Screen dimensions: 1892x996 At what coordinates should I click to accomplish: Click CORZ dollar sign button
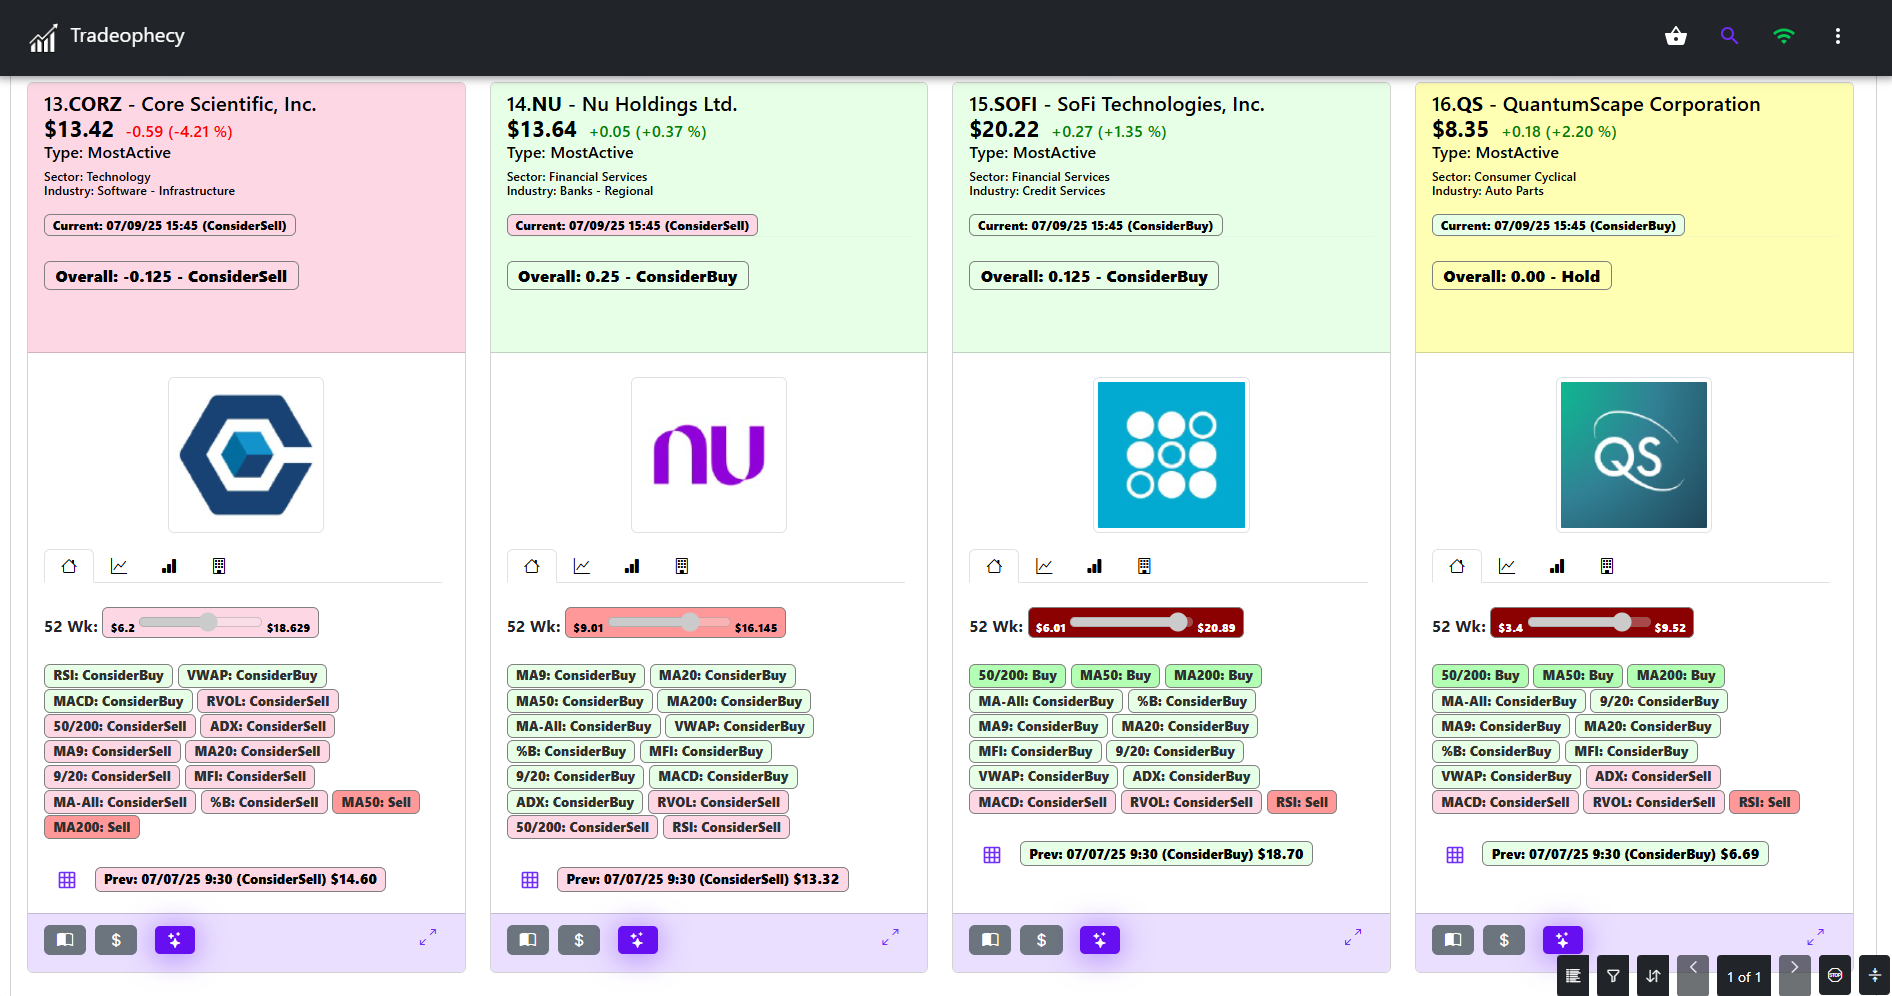116,940
